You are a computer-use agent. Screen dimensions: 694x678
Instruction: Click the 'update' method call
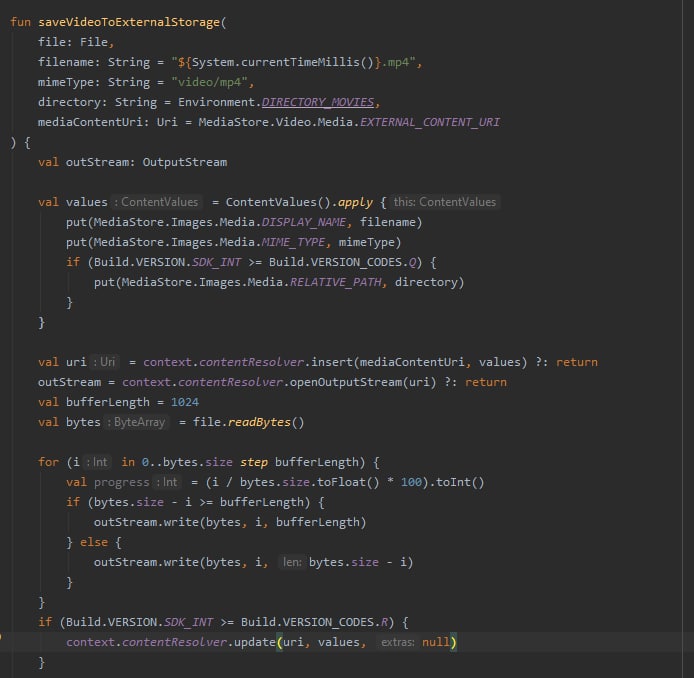254,642
